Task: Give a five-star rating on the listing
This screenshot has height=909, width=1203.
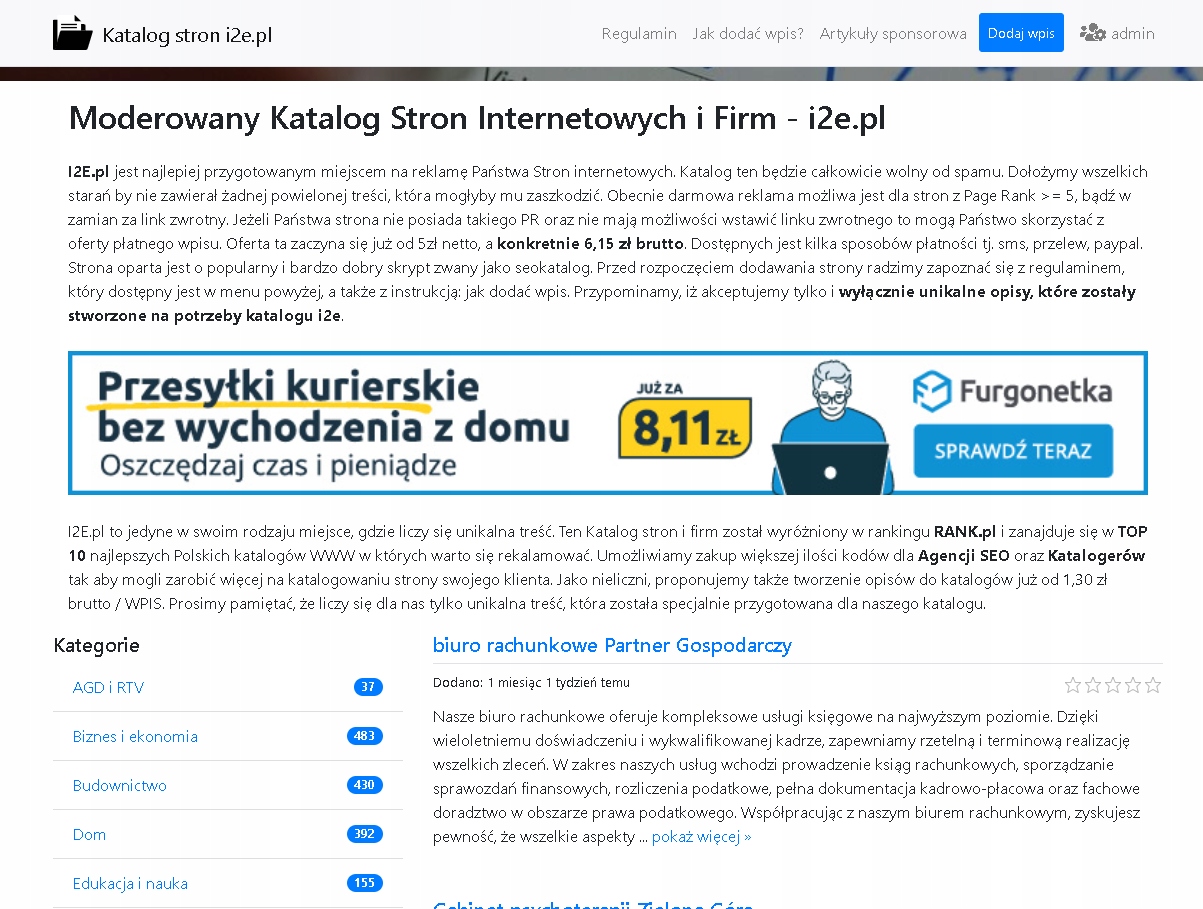Action: pyautogui.click(x=1154, y=685)
